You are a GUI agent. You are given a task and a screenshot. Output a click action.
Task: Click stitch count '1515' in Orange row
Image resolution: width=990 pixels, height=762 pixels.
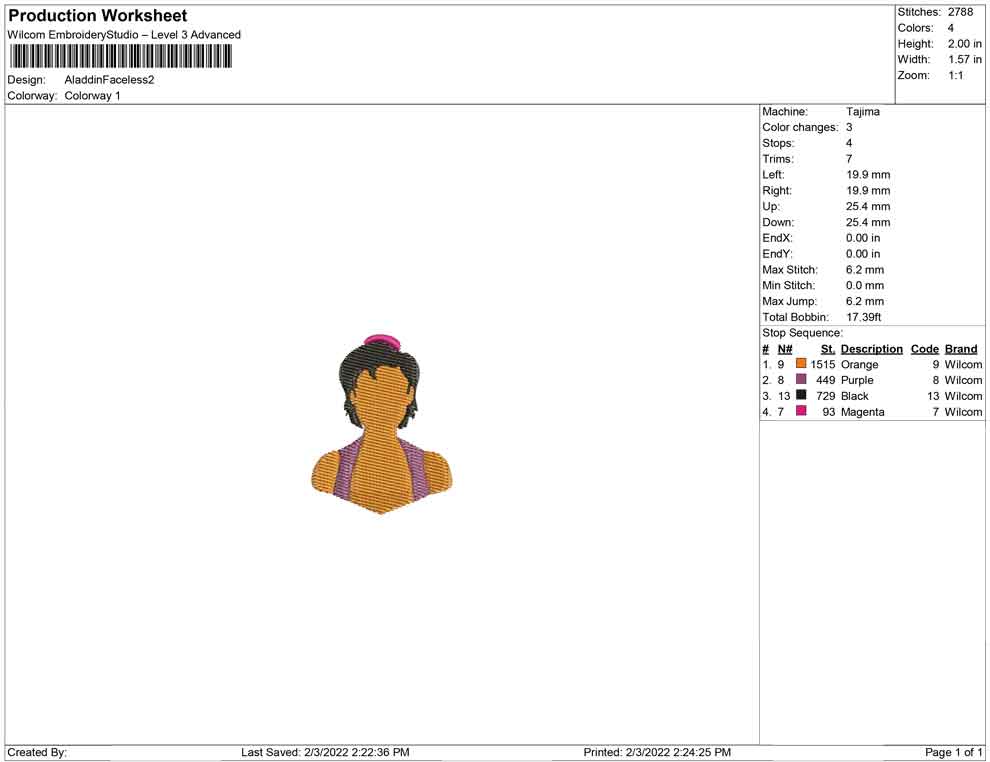pos(823,365)
